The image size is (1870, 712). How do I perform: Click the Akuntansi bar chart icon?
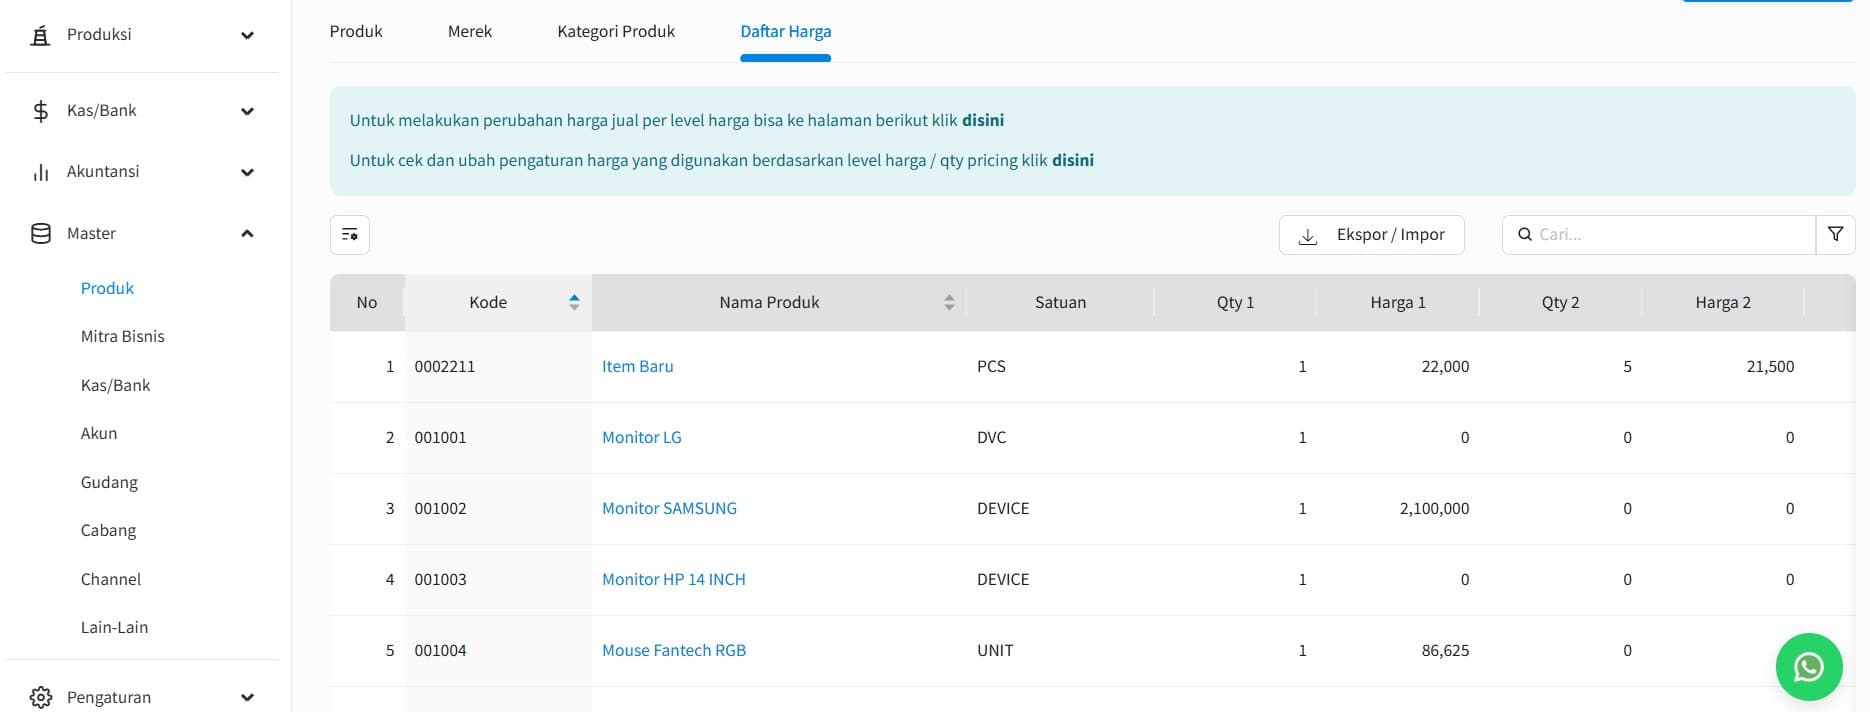pos(40,172)
